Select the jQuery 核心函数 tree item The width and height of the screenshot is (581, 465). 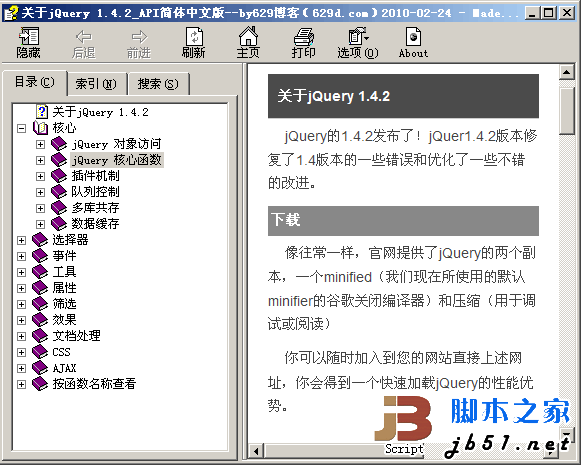point(117,160)
